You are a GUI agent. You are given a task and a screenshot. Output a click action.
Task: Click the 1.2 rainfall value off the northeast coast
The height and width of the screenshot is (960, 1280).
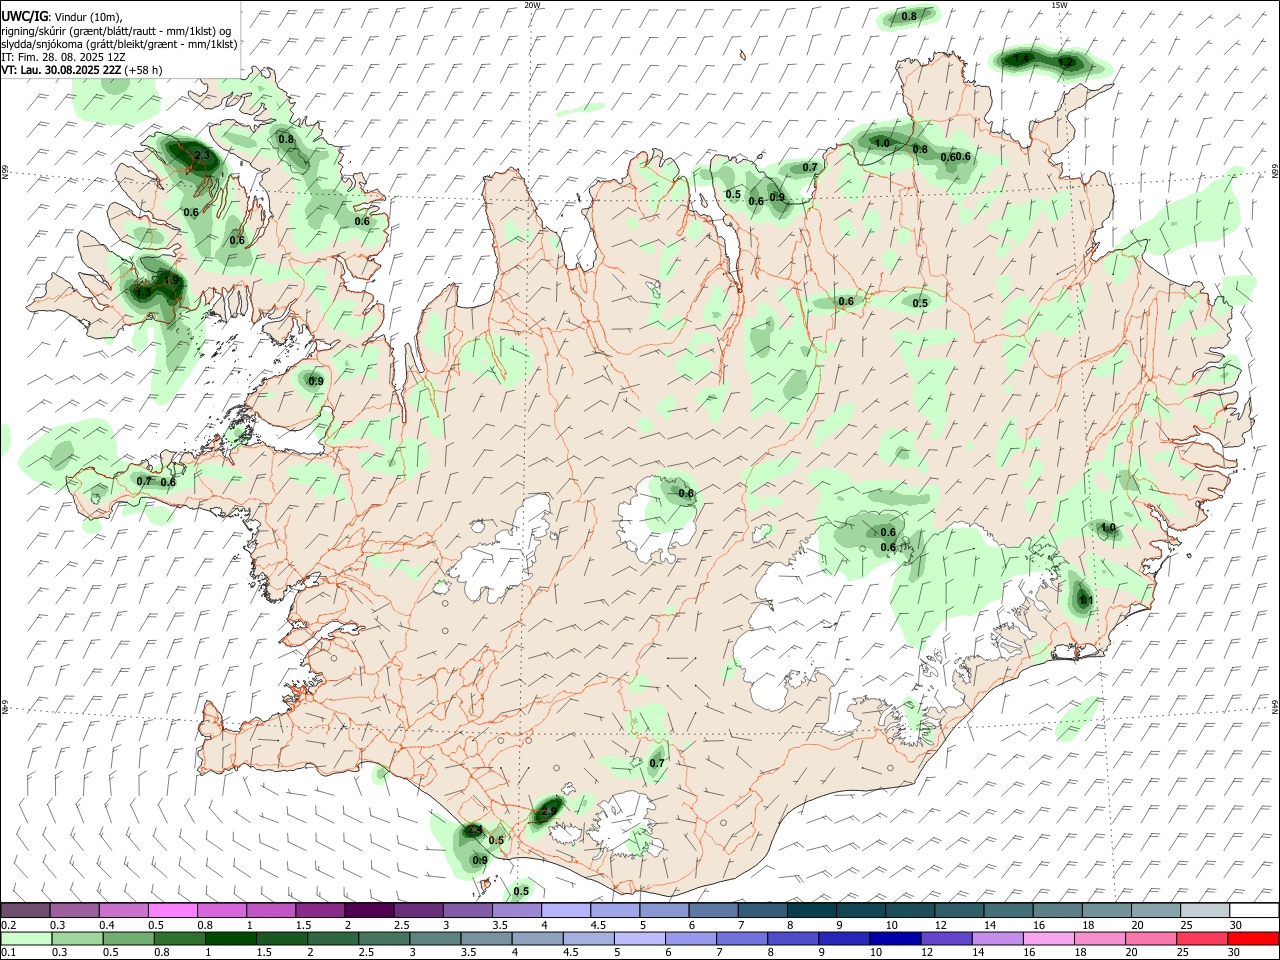[1065, 62]
